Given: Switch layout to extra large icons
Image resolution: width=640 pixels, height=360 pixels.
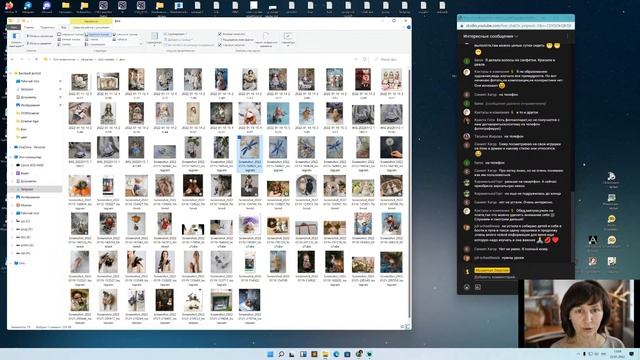Looking at the screenshot, I should tap(70, 34).
